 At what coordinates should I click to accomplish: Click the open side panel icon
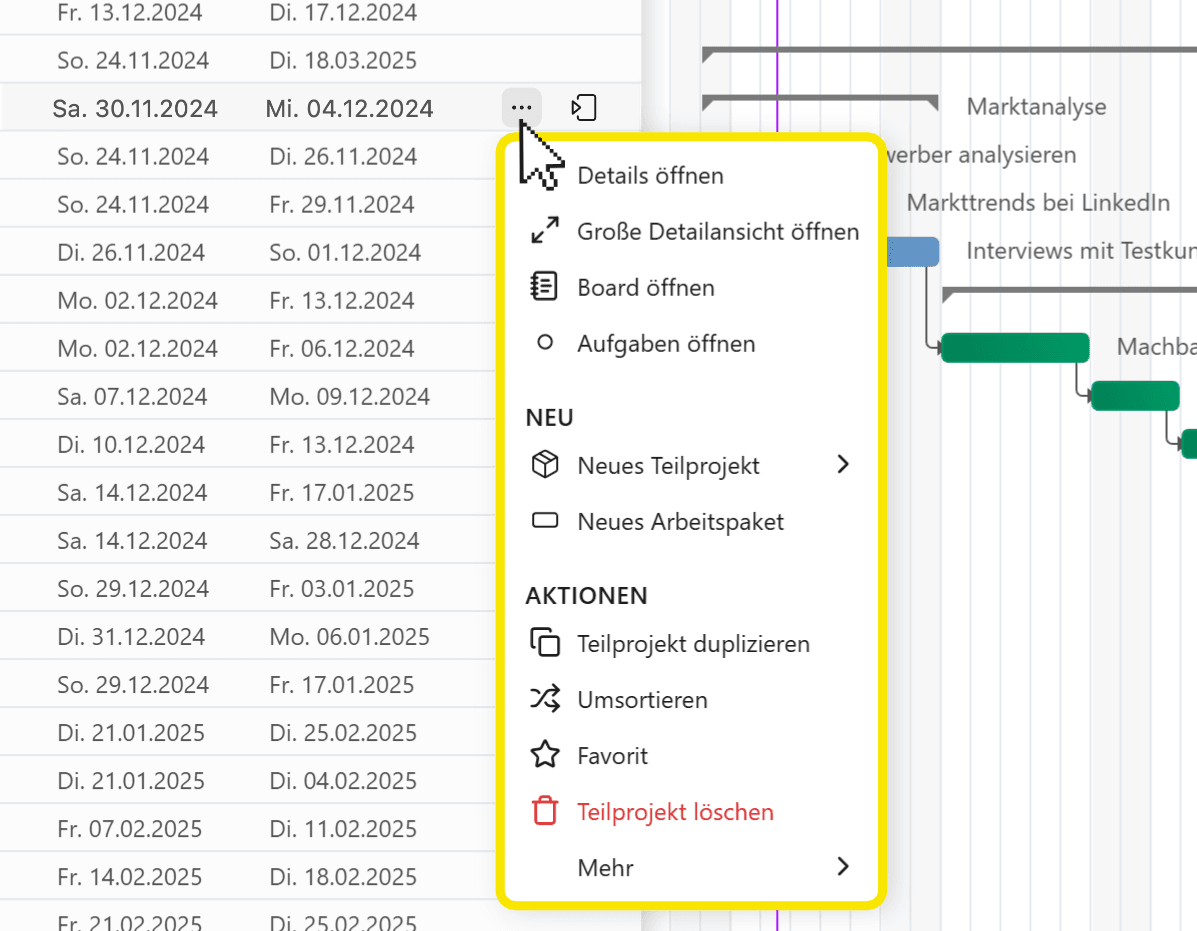pyautogui.click(x=584, y=108)
